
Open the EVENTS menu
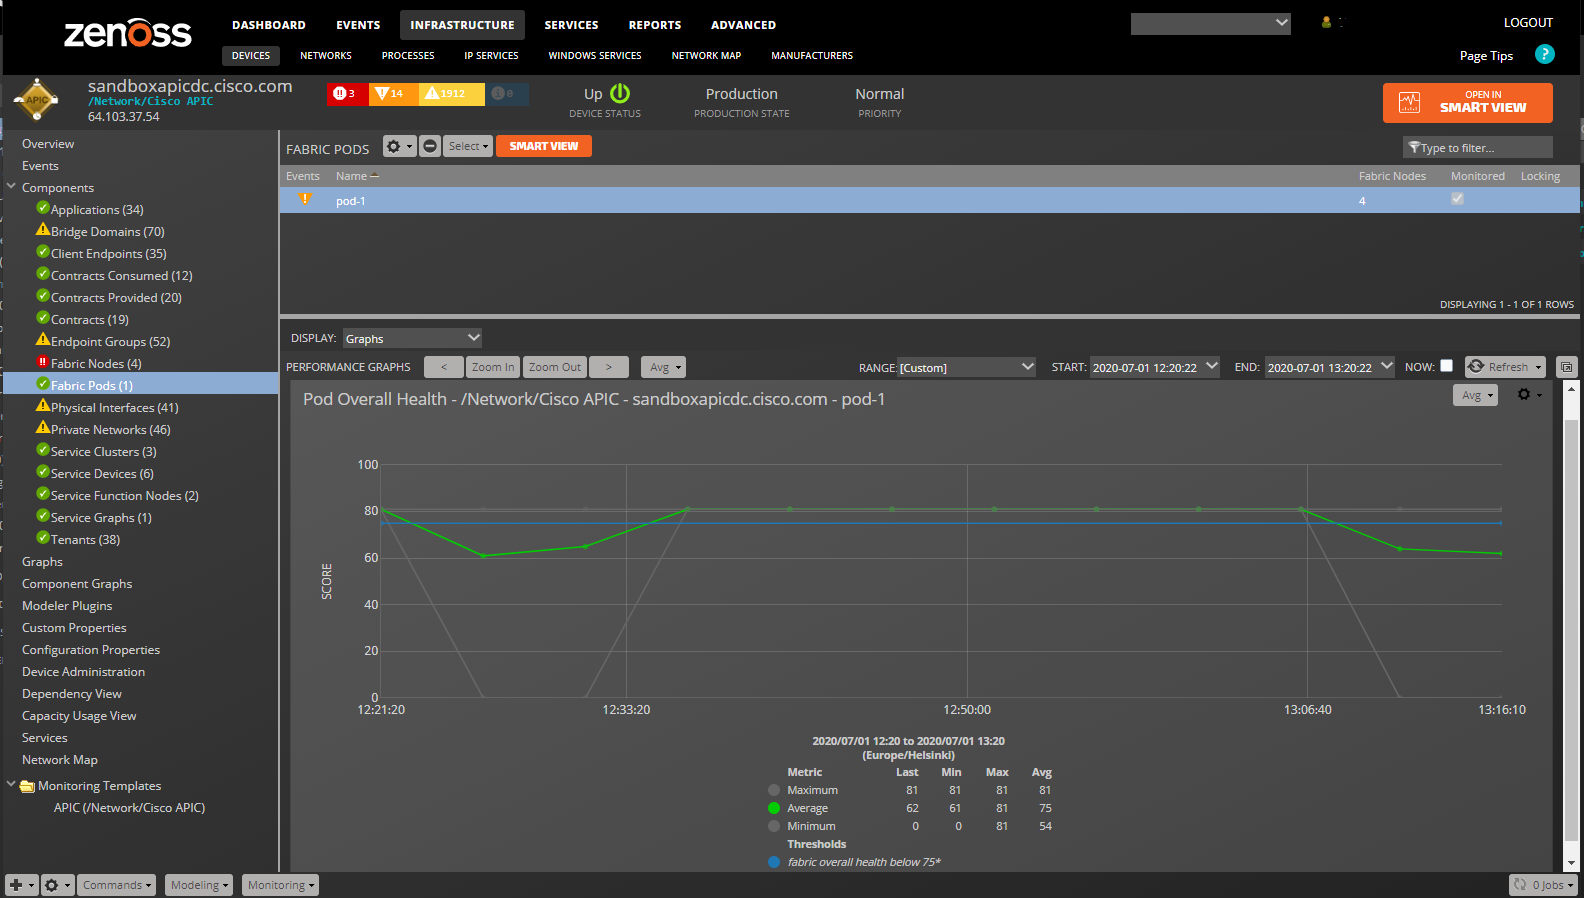pos(358,25)
